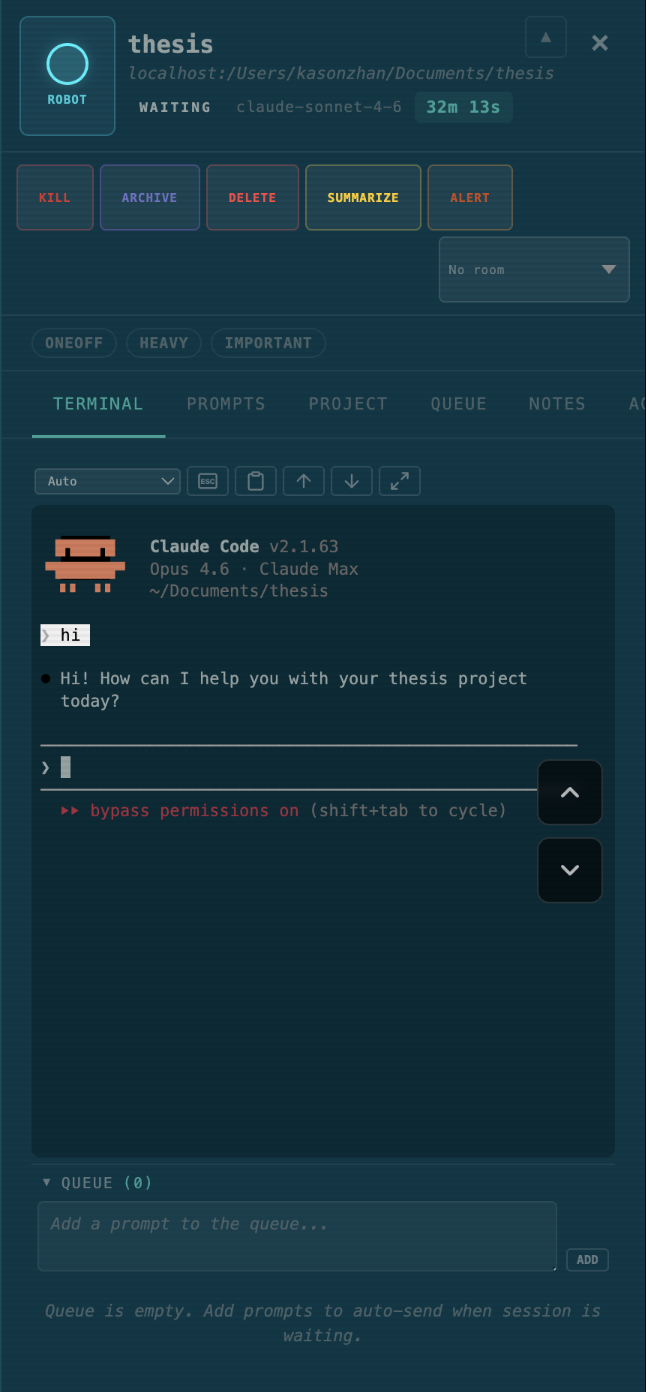Click the claude-sonnet-4-6 model label

tap(319, 107)
